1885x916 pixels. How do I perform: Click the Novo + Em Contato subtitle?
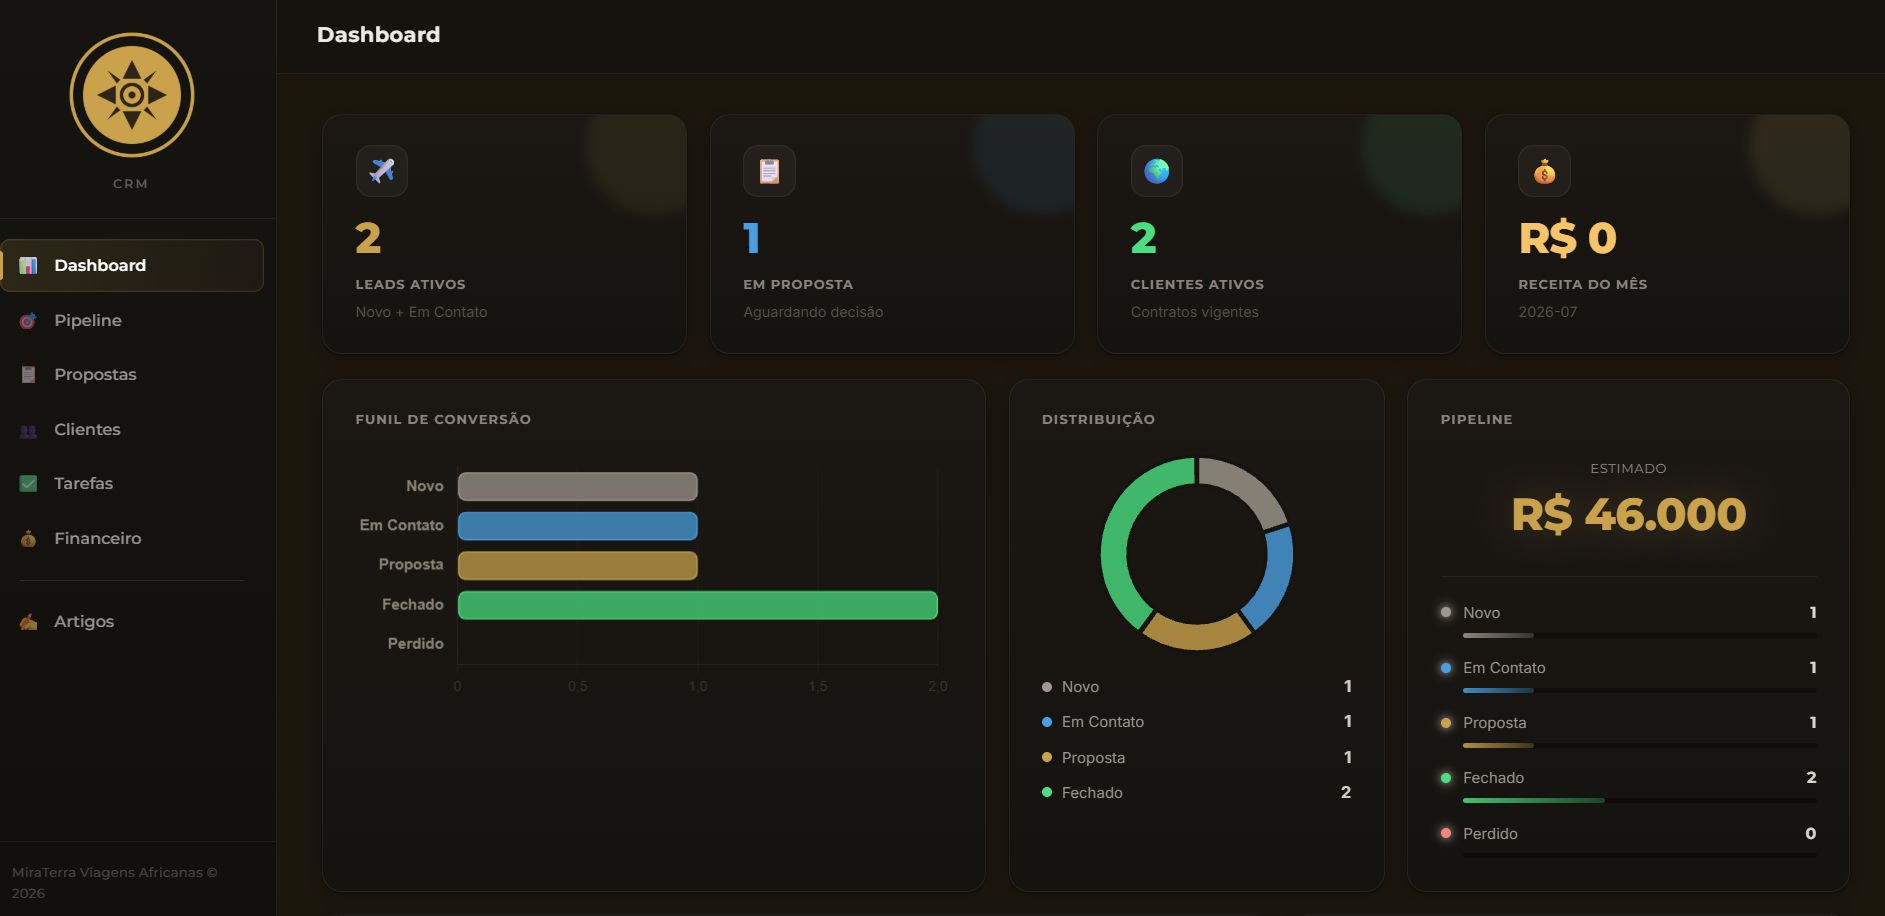(x=421, y=312)
